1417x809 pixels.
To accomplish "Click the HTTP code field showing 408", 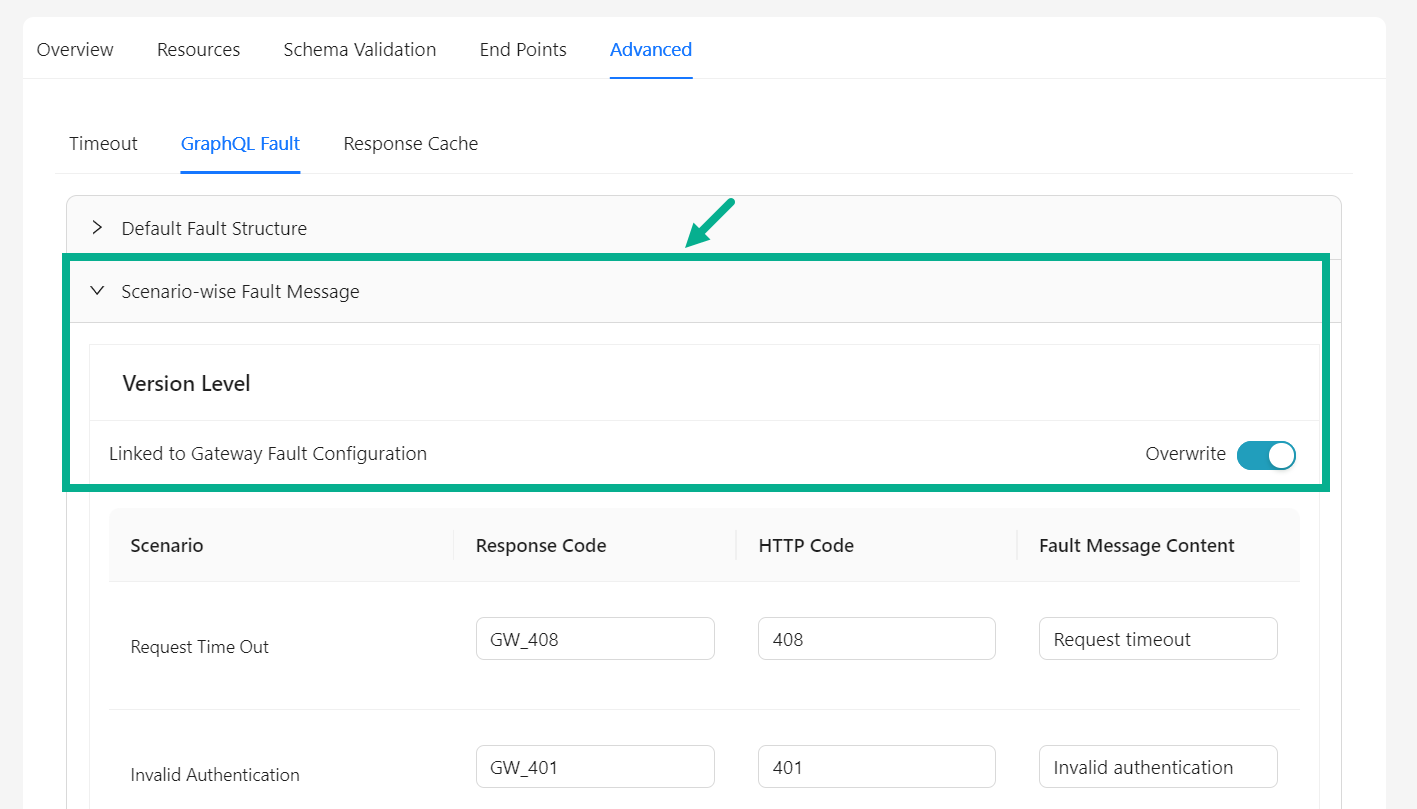I will [876, 639].
